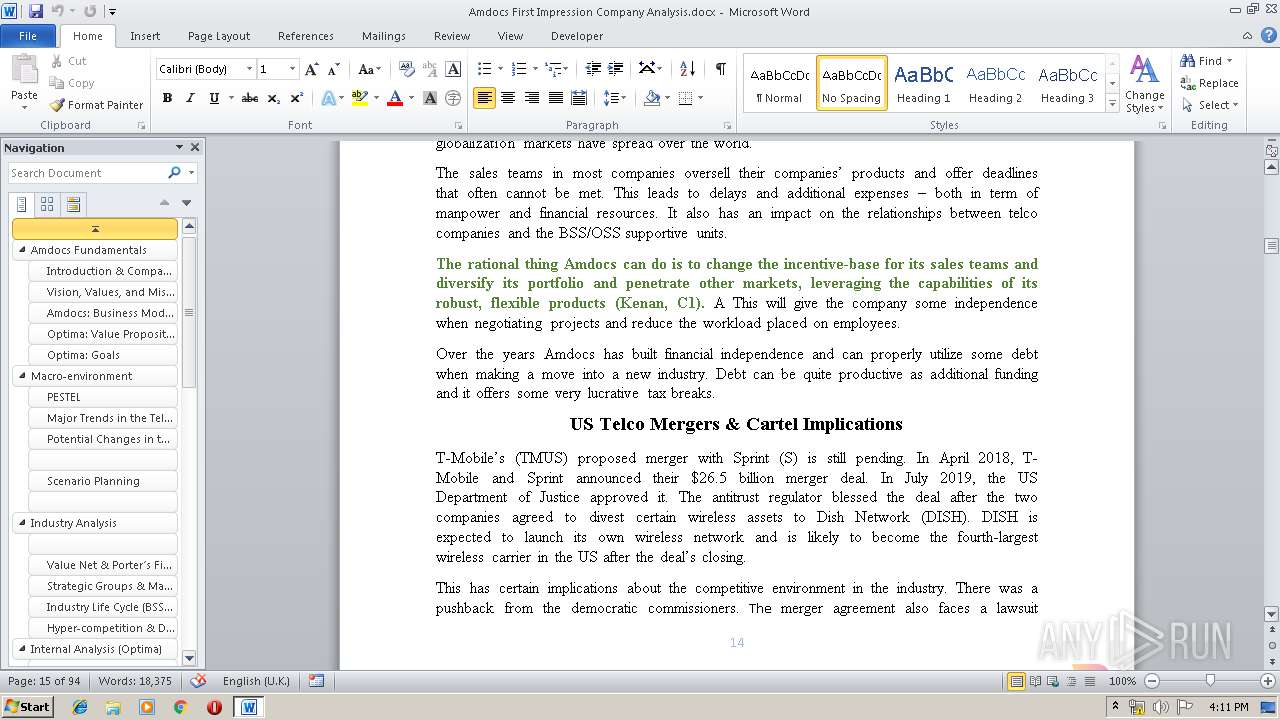Adjust the zoom slider handle
Viewport: 1280px width, 720px height.
[x=1210, y=681]
